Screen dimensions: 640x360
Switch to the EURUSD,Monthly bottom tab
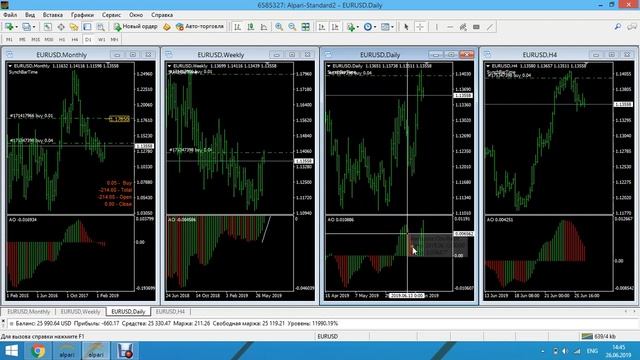coord(29,311)
